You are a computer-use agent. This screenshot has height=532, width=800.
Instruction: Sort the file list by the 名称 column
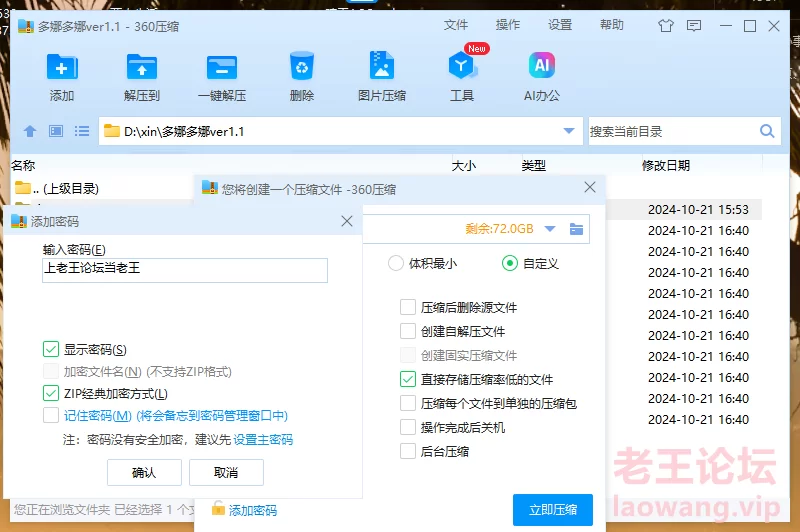click(x=23, y=165)
